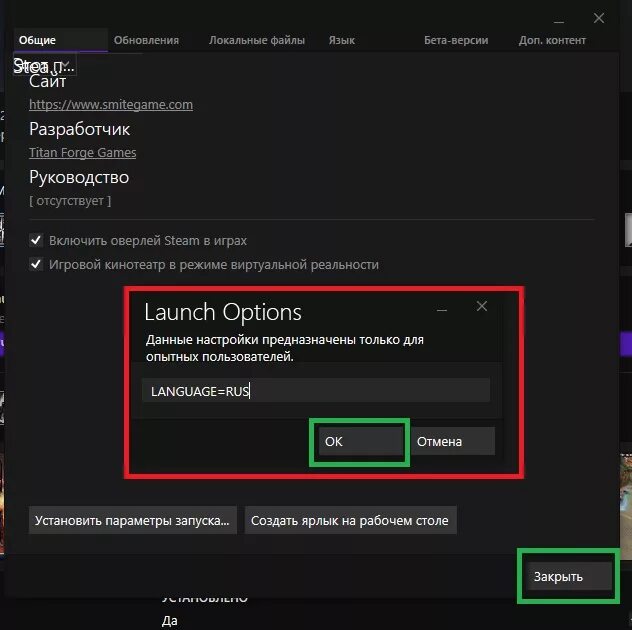This screenshot has height=630, width=632.
Task: Confirm Launch Options with OK
Action: (x=361, y=441)
